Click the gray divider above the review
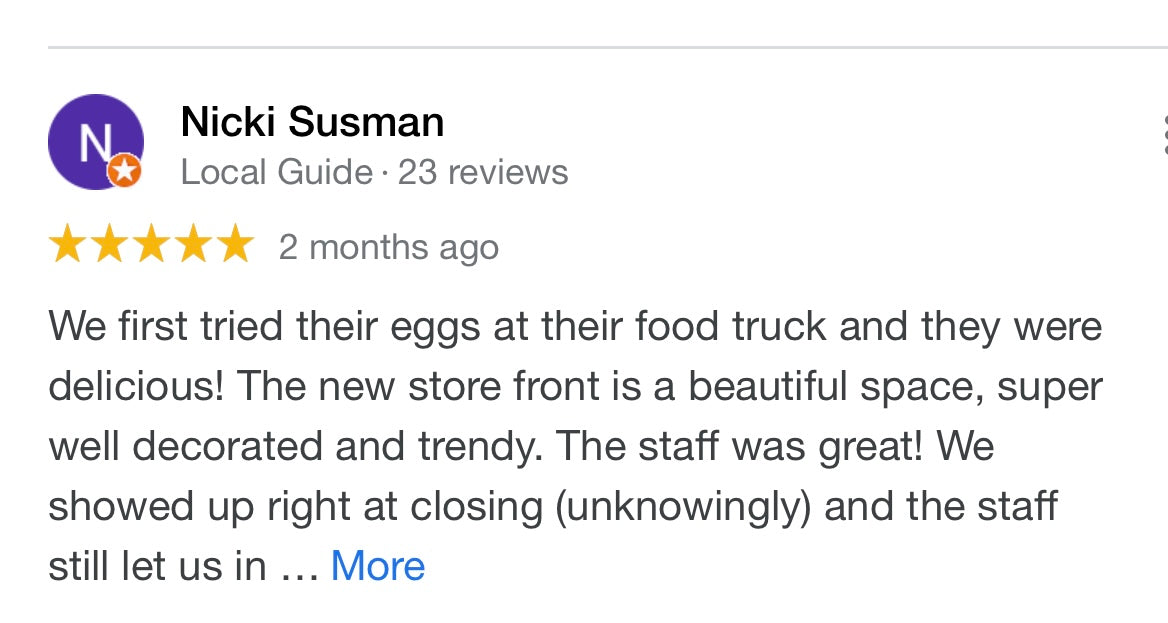 tap(608, 47)
